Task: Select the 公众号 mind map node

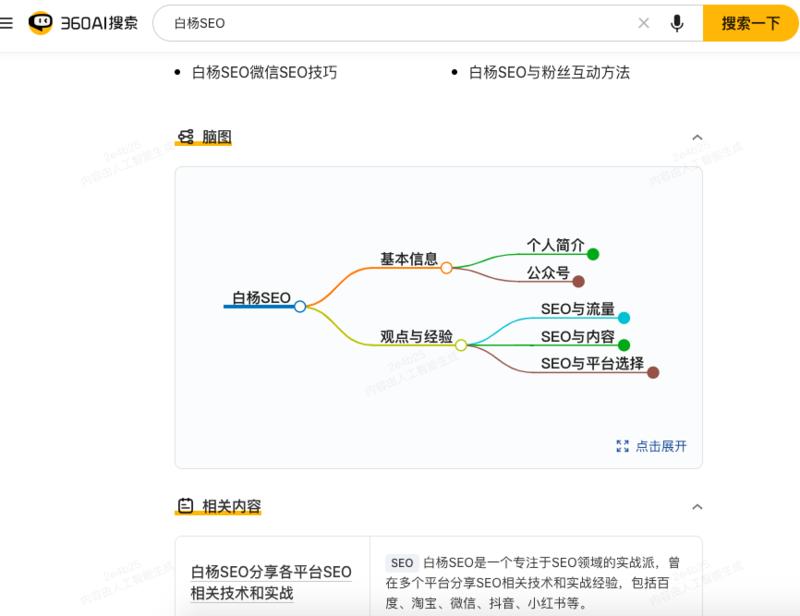Action: (x=548, y=272)
